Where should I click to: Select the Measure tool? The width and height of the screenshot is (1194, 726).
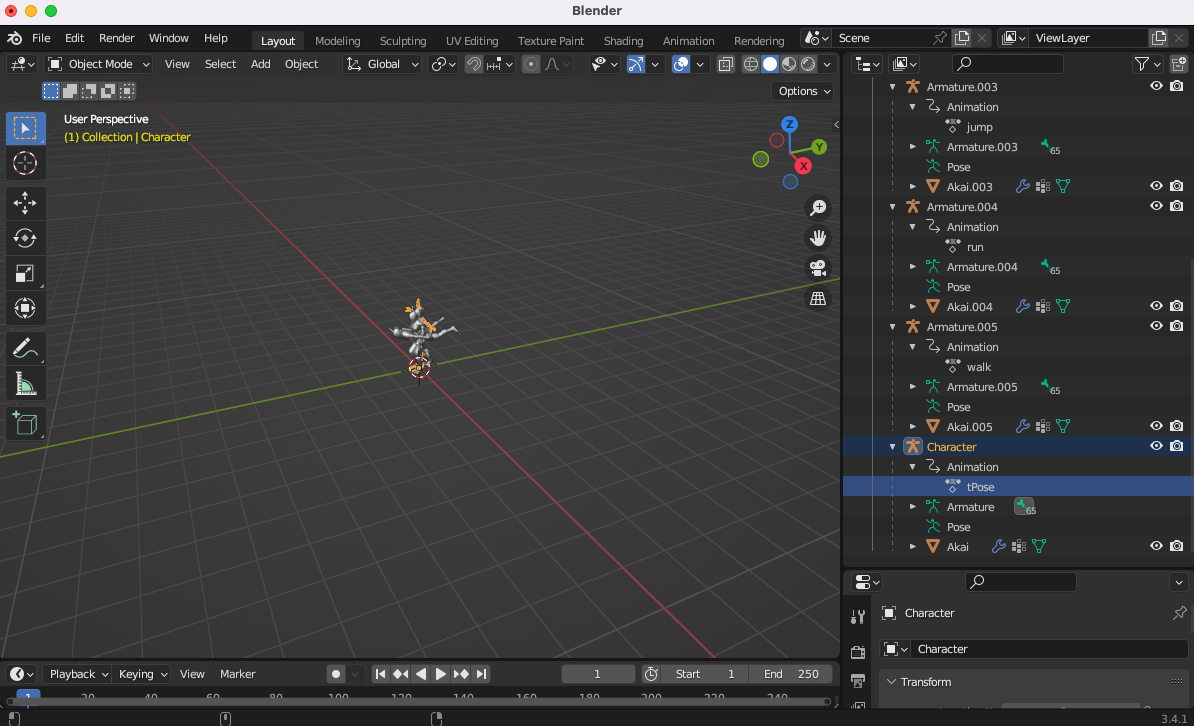24,384
